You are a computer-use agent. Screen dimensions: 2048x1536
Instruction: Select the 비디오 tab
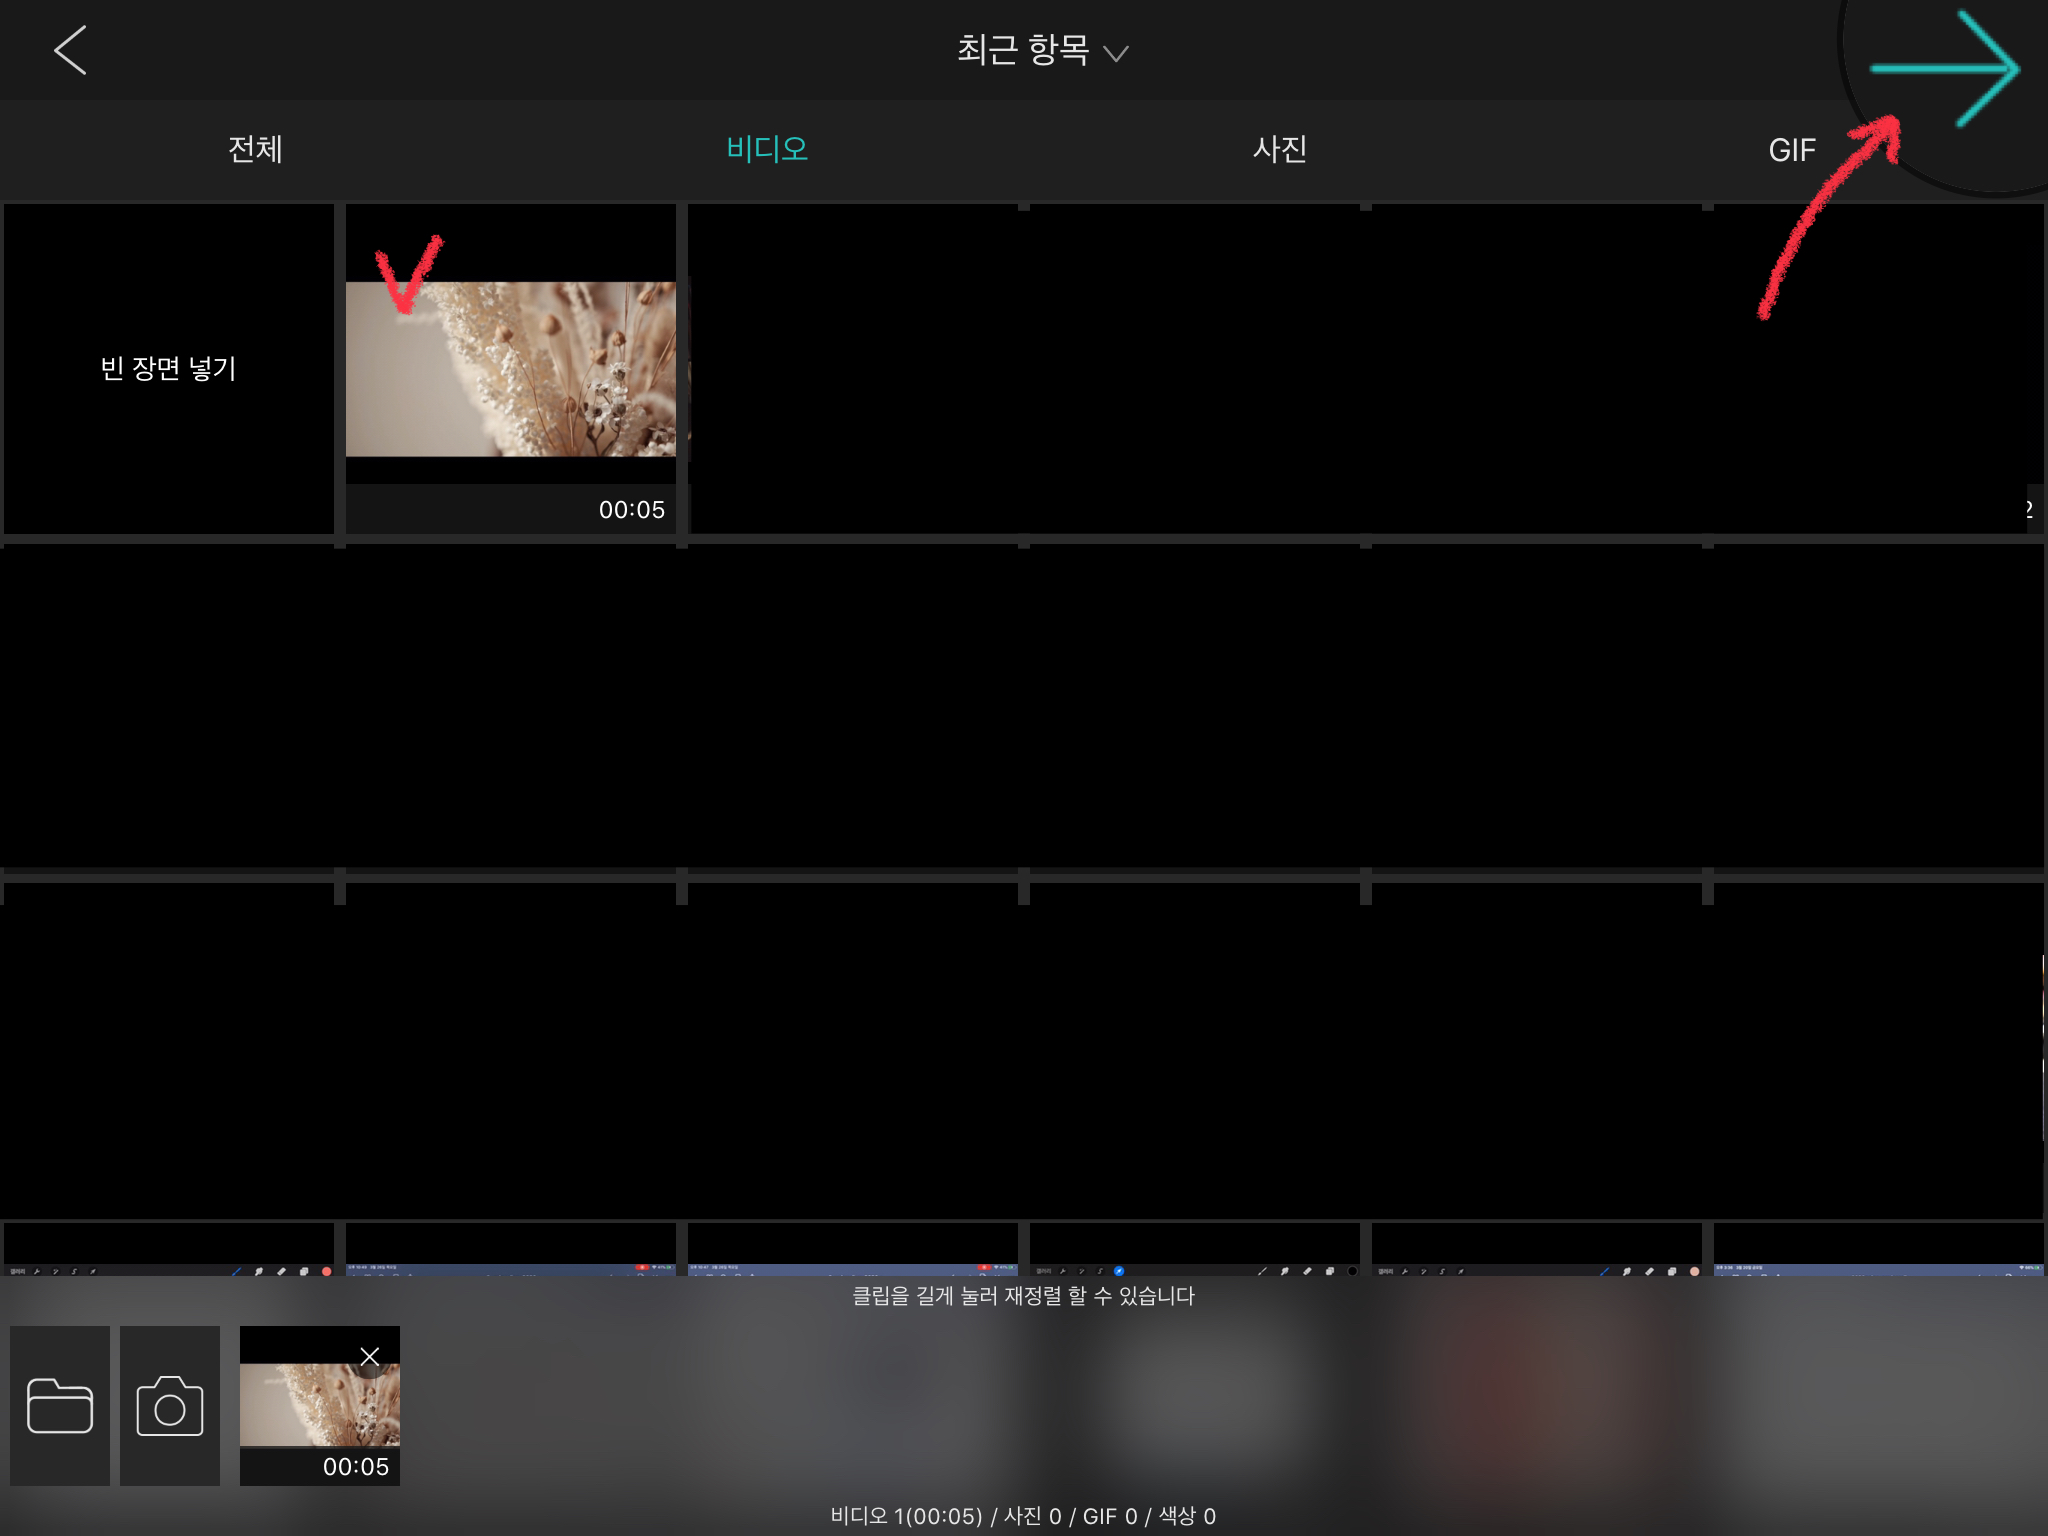767,149
